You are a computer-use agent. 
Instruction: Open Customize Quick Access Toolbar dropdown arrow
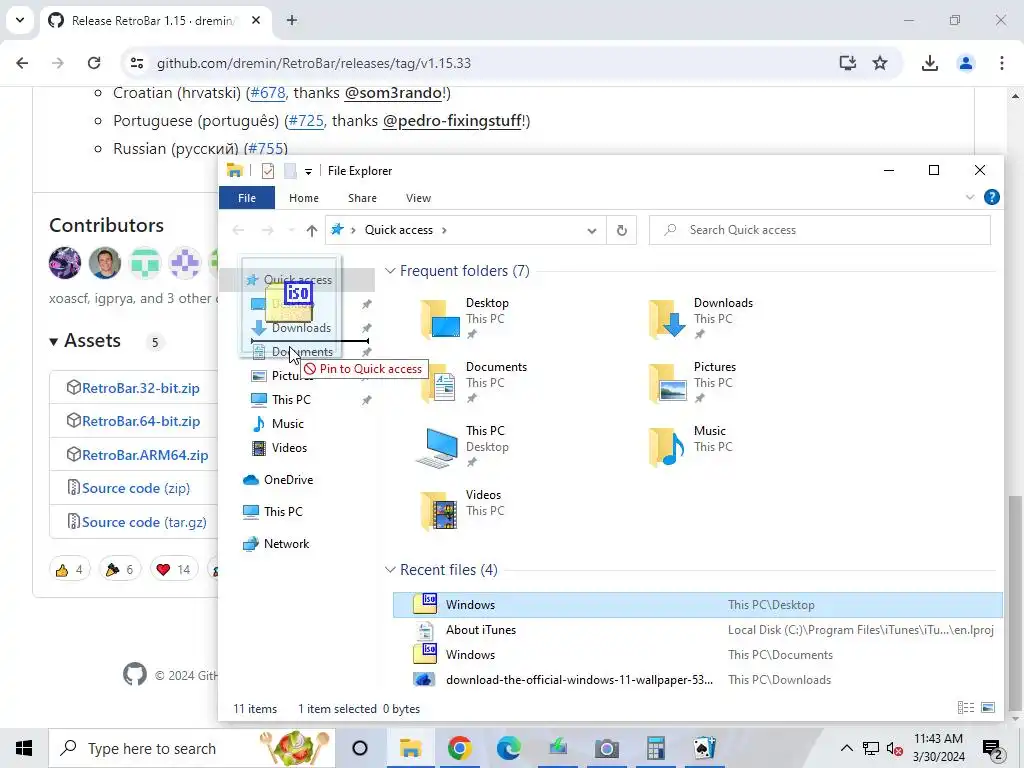[x=308, y=172]
